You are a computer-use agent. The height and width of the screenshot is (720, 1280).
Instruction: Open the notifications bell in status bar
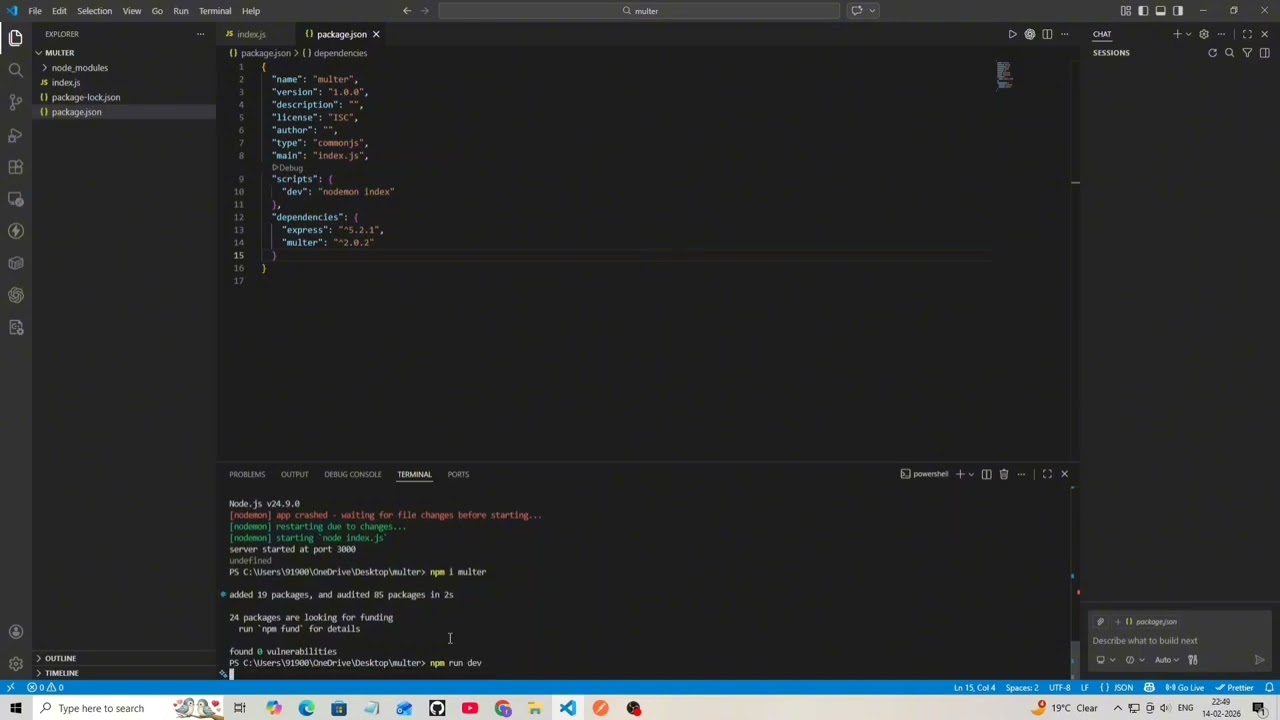click(1268, 688)
